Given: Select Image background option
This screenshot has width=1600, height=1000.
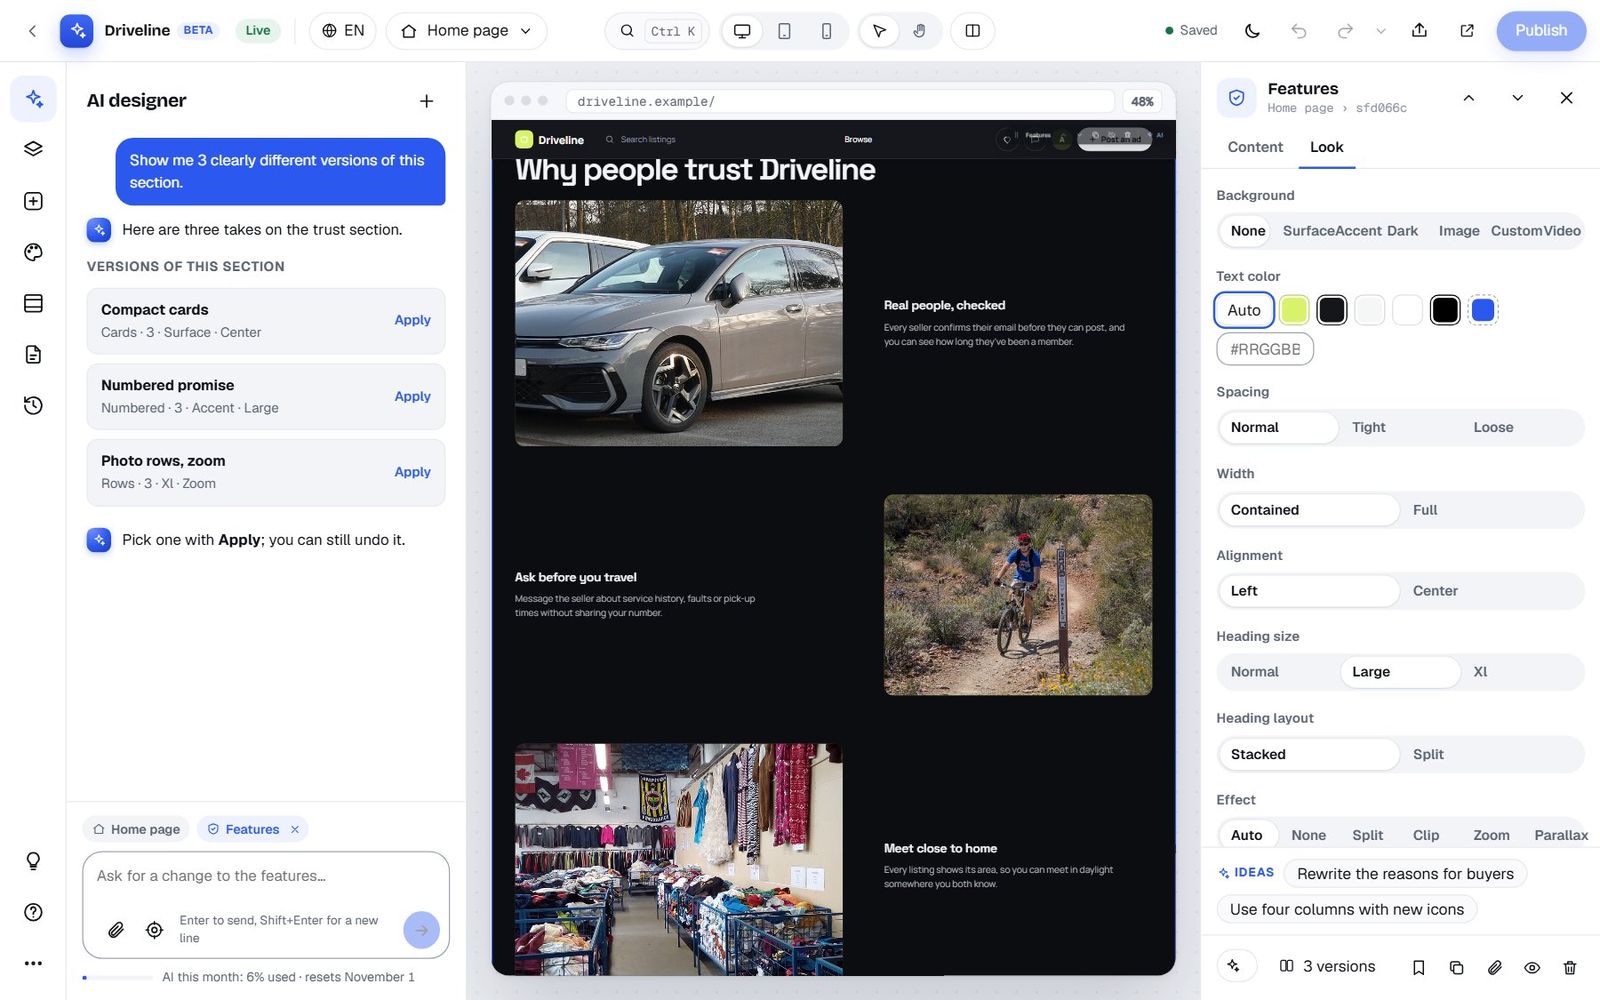Looking at the screenshot, I should (1458, 231).
